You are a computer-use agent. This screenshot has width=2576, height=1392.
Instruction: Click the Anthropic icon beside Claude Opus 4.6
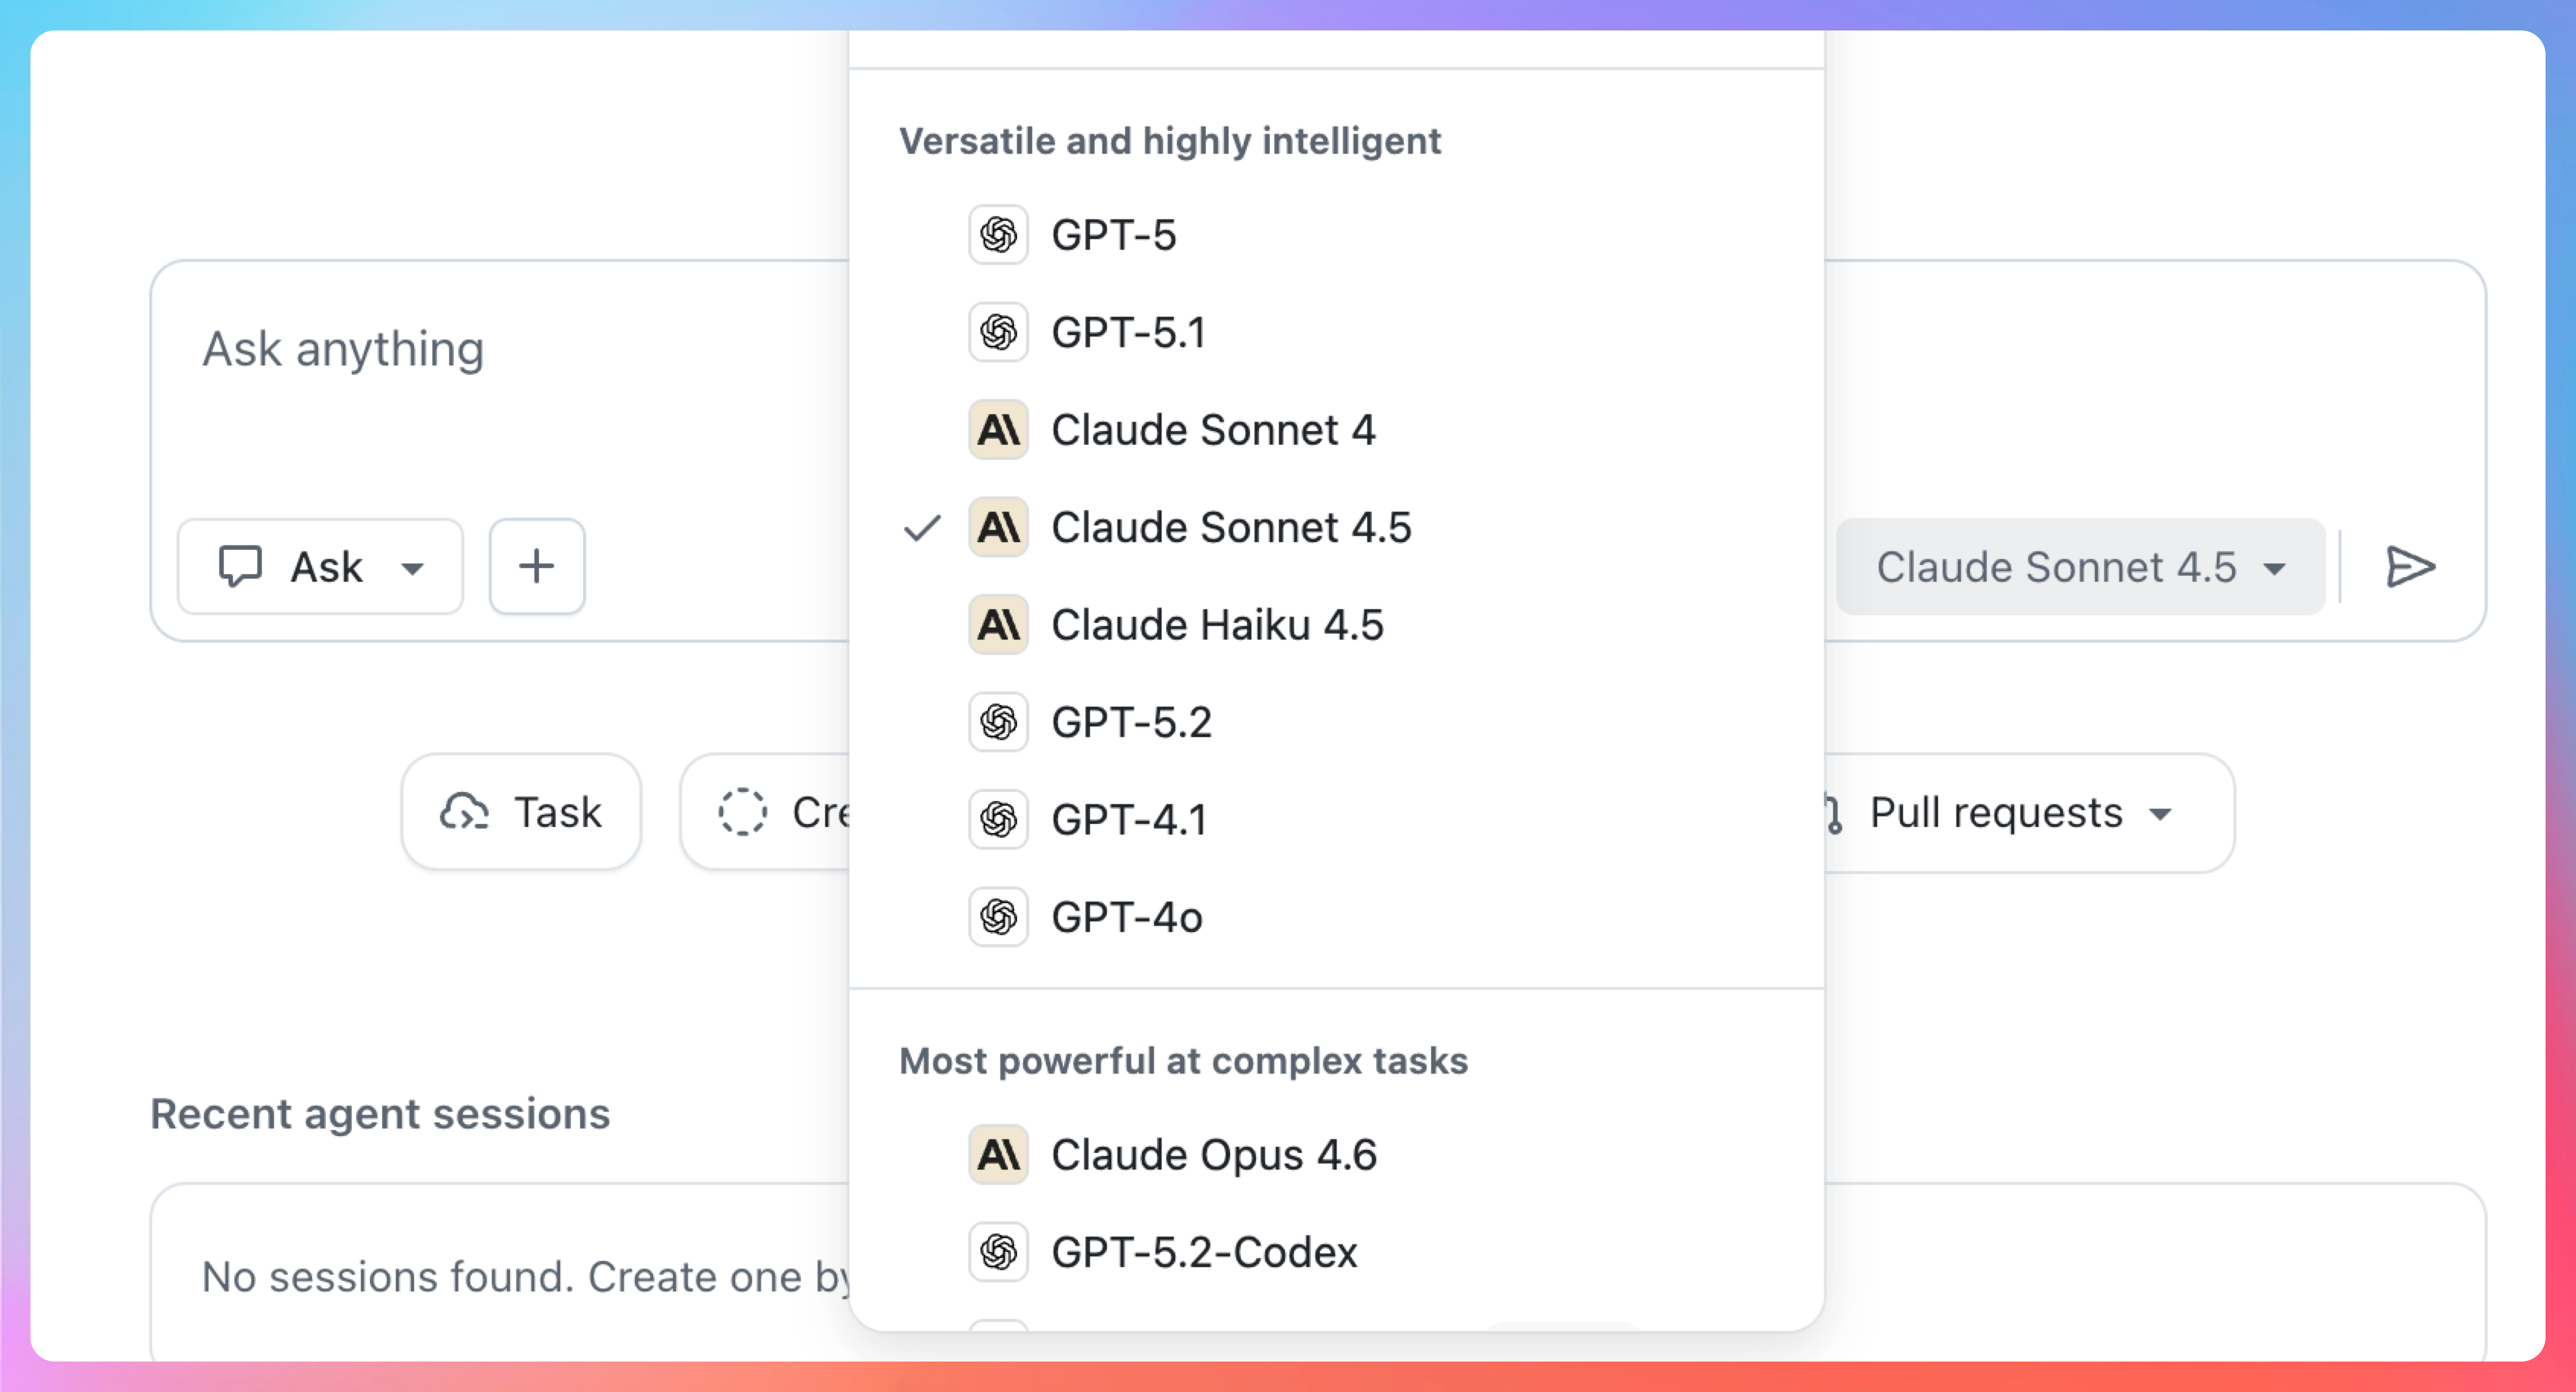click(998, 1155)
